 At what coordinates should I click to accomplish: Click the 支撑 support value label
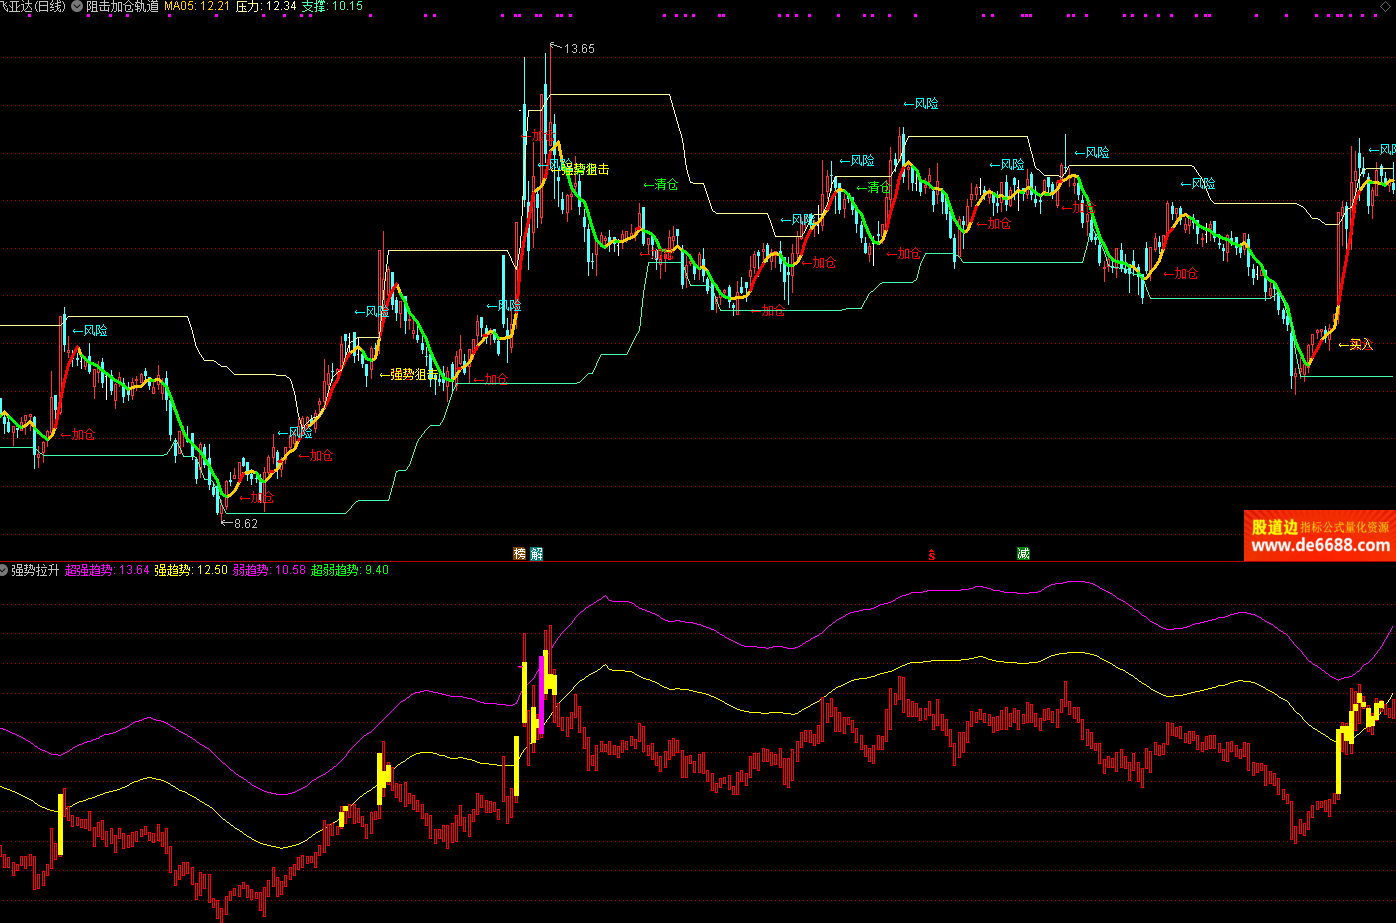pyautogui.click(x=332, y=6)
